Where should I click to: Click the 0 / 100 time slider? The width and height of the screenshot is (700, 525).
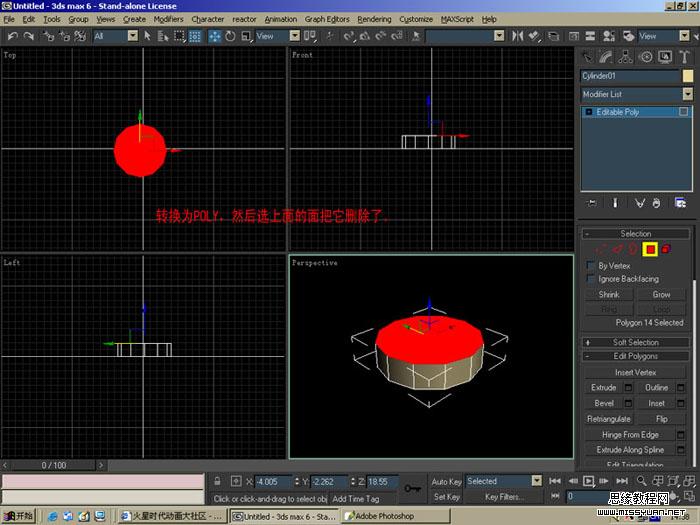point(54,465)
